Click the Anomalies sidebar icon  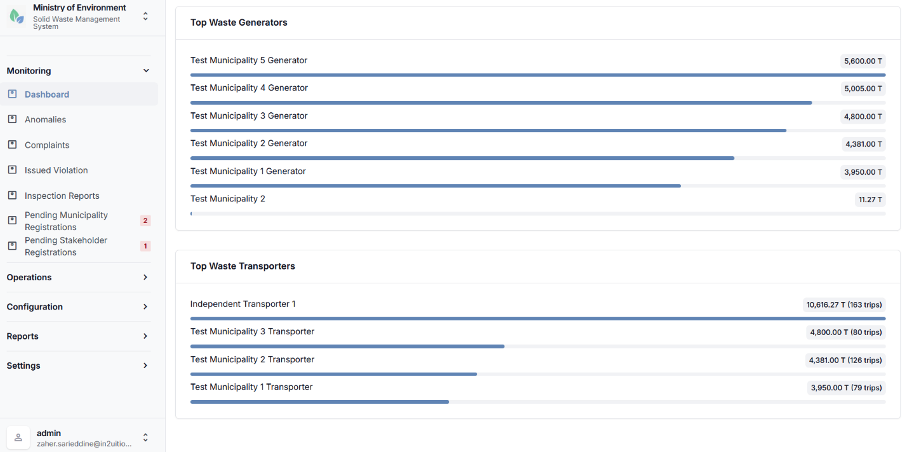(x=13, y=119)
